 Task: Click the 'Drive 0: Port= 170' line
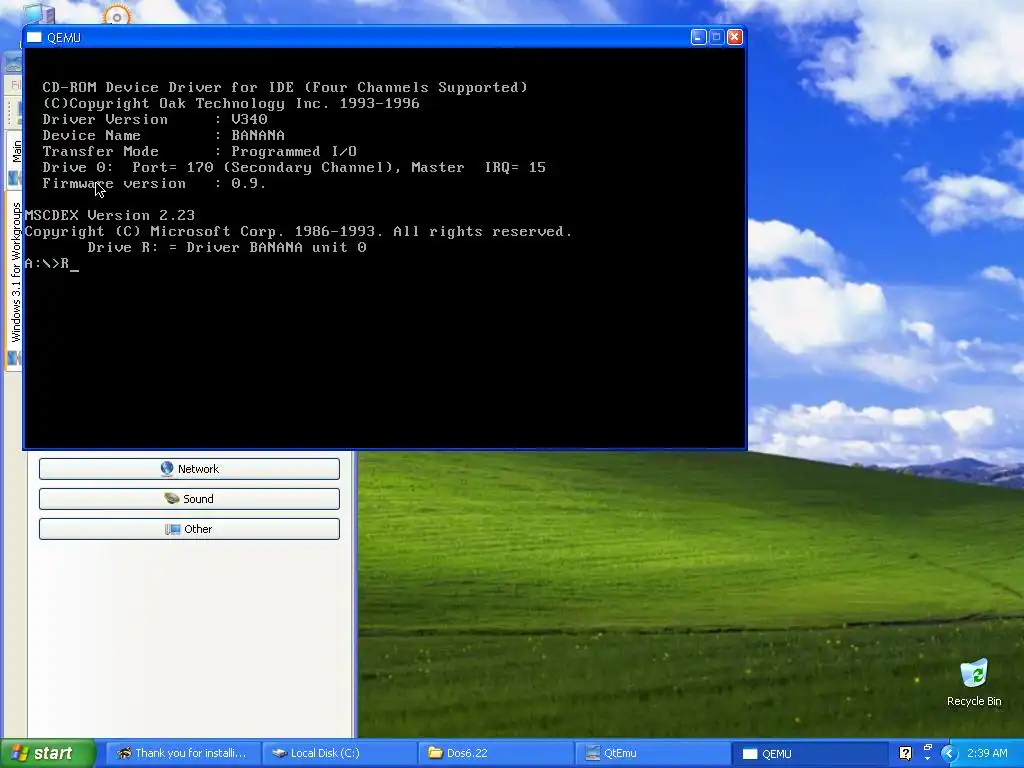[294, 168]
